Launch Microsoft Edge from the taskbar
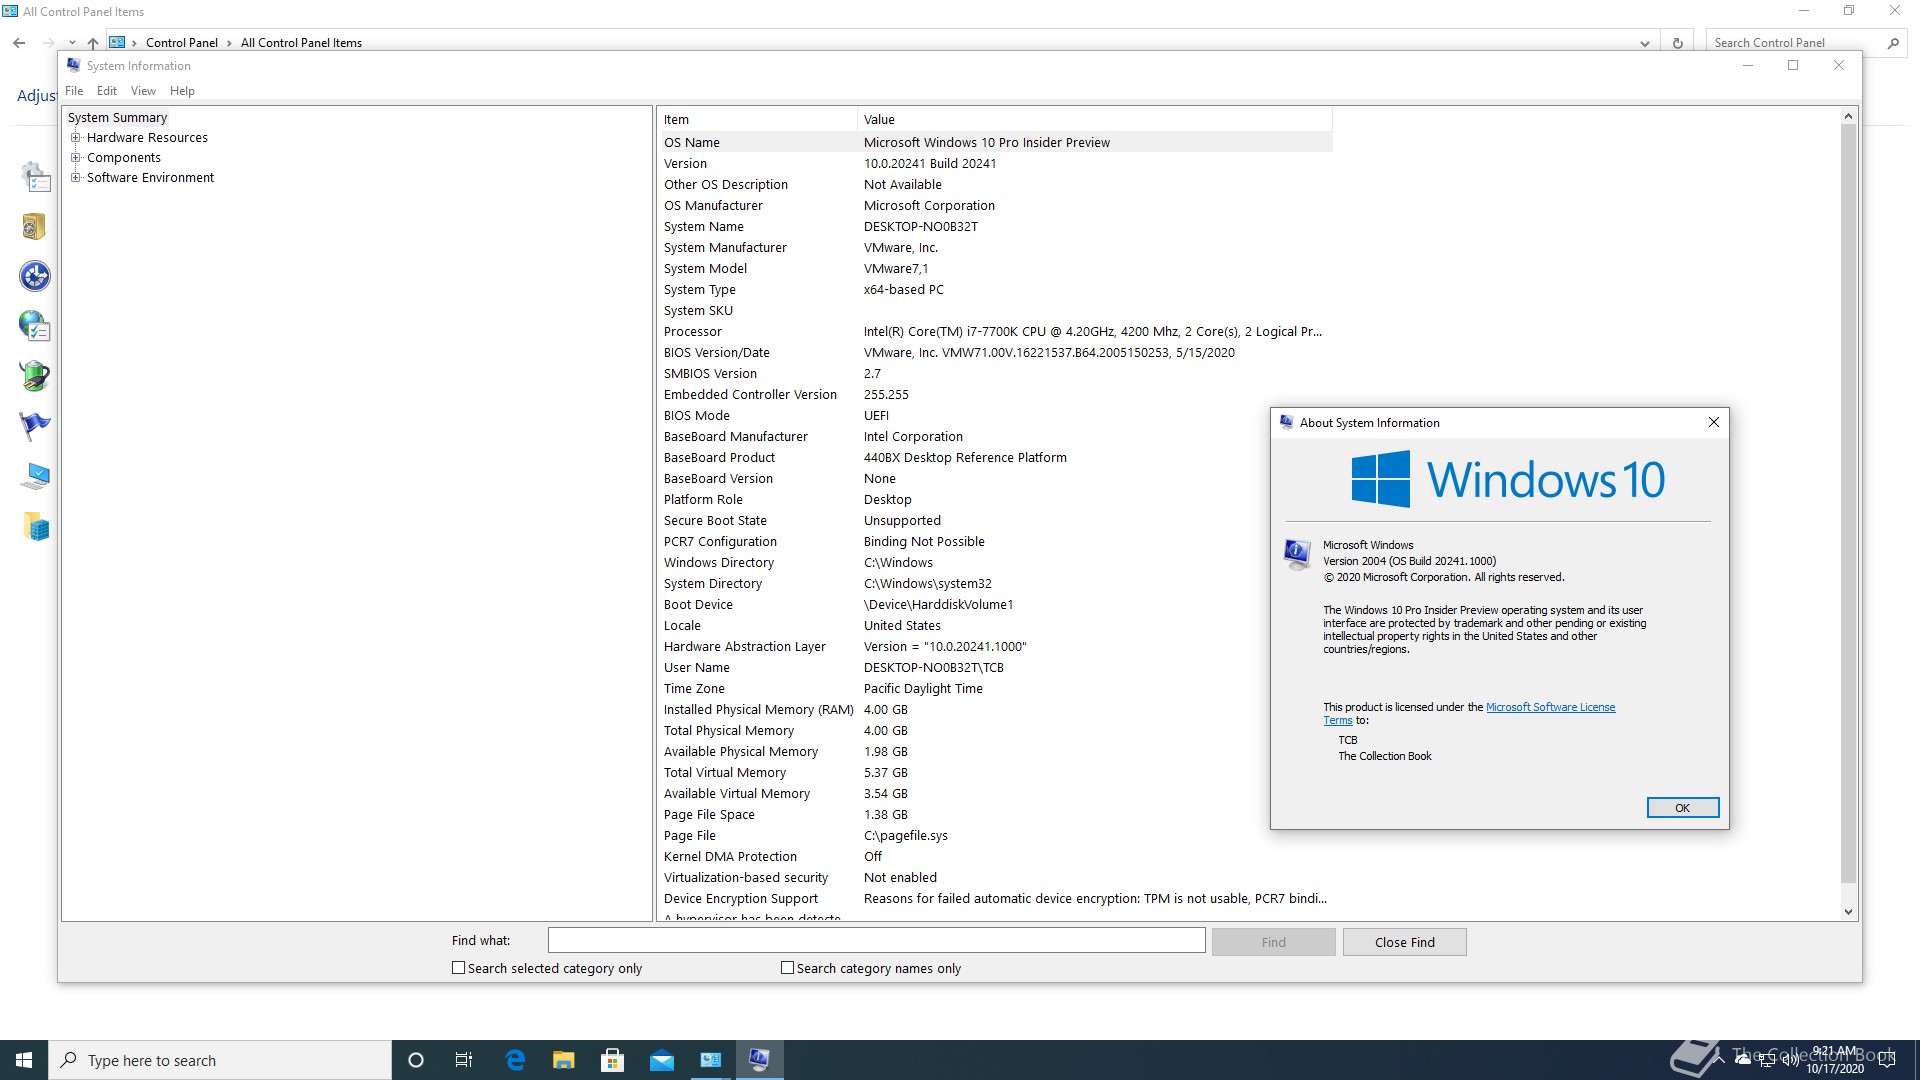This screenshot has height=1080, width=1920. coord(515,1060)
